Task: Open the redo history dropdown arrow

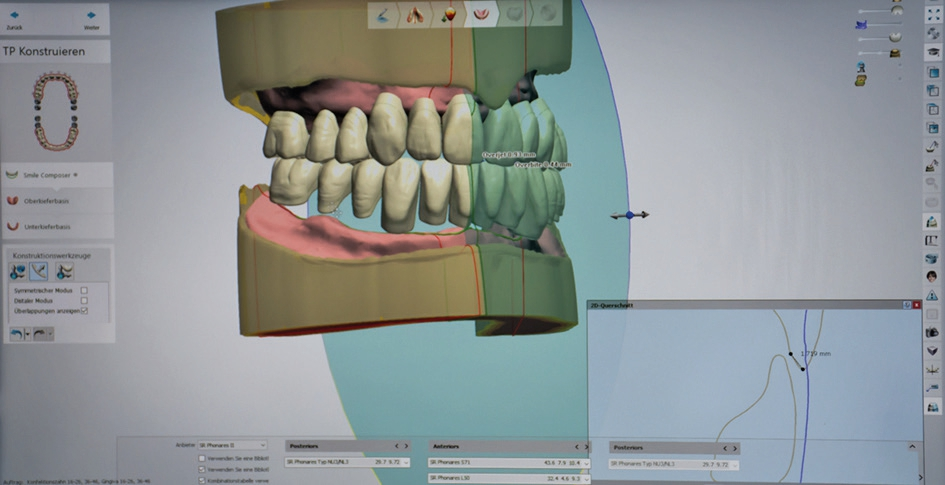Action: click(x=51, y=334)
